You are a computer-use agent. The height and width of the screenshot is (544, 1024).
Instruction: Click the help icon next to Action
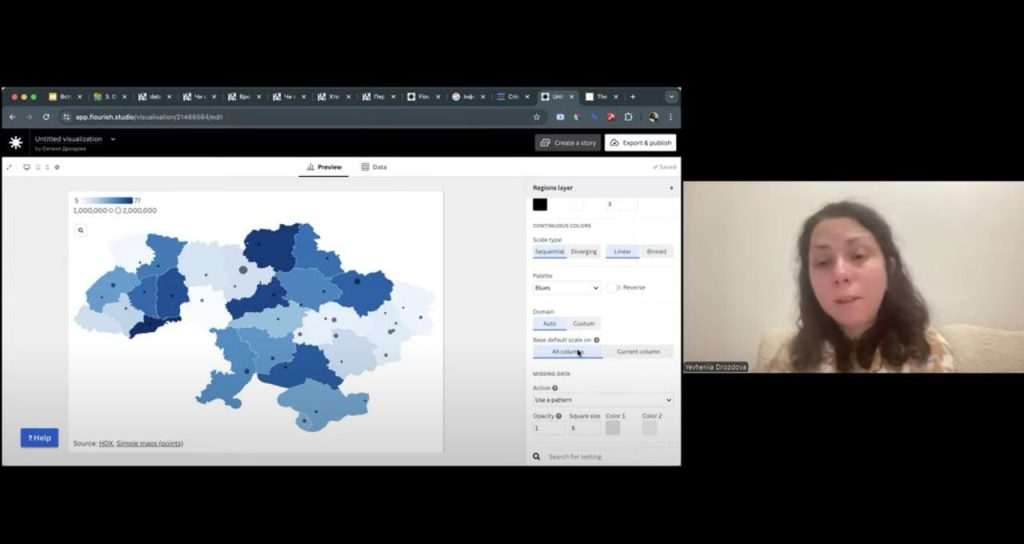[x=555, y=388]
